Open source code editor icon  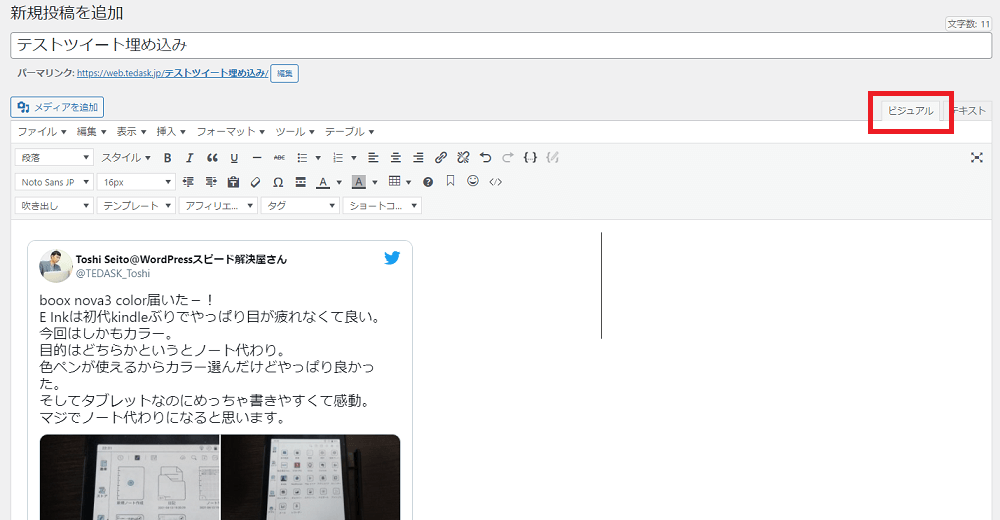point(496,182)
